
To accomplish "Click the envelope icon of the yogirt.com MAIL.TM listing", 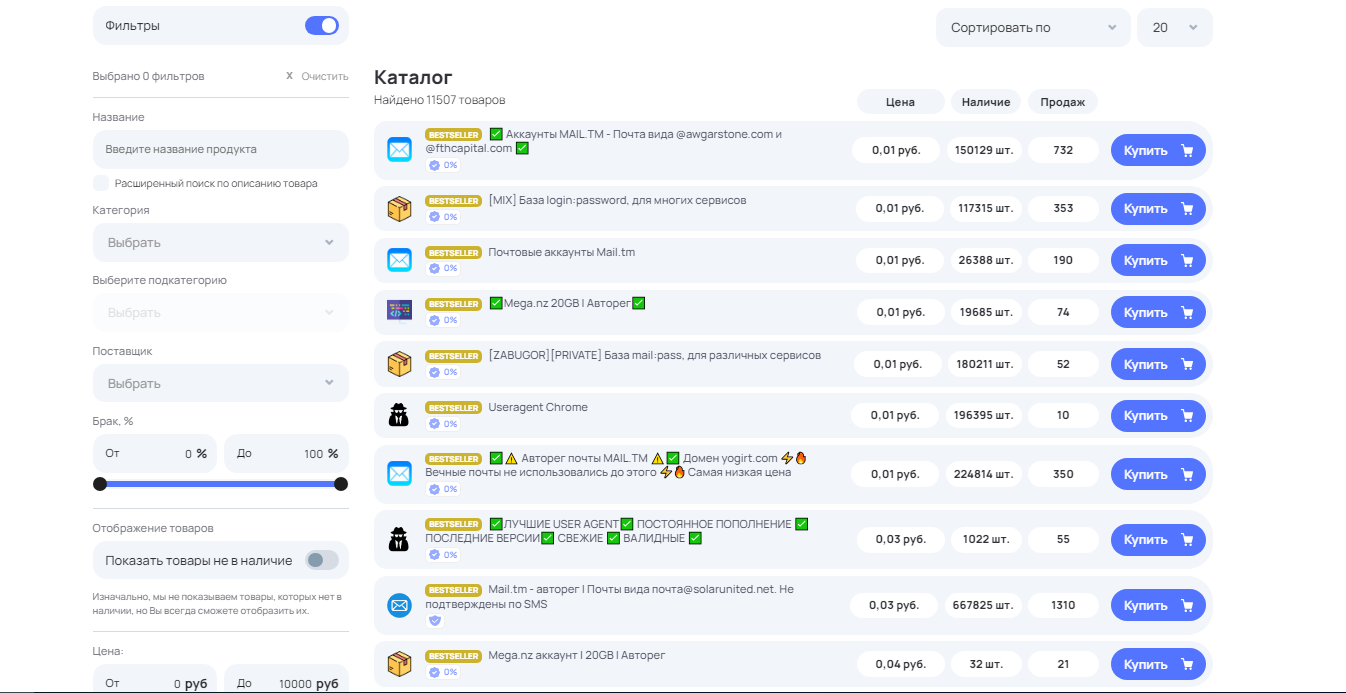I will click(x=399, y=473).
